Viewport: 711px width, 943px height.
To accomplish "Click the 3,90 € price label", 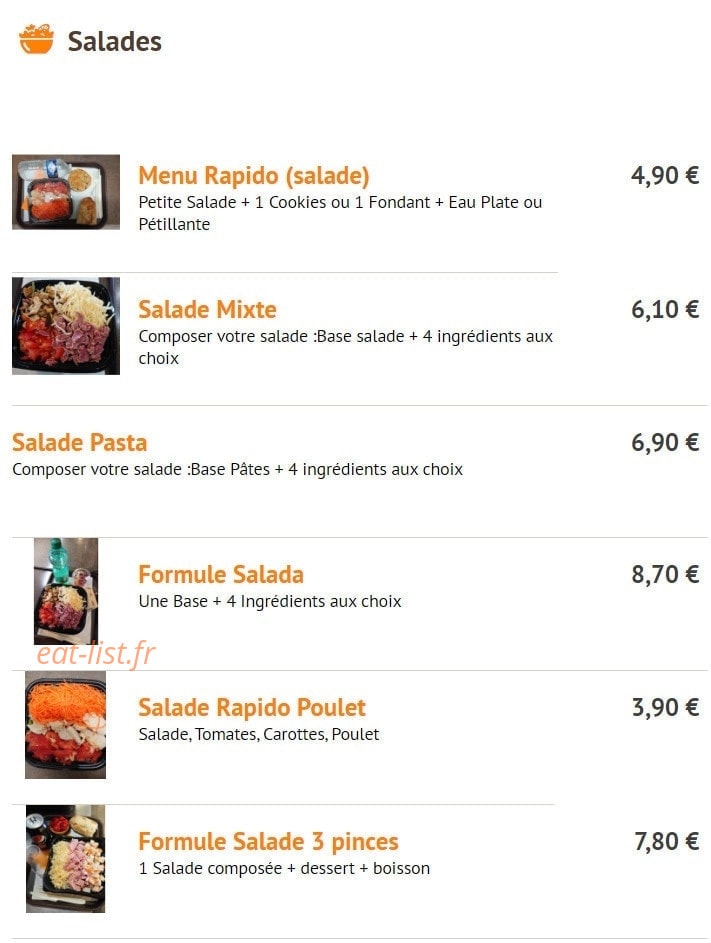I will click(665, 708).
